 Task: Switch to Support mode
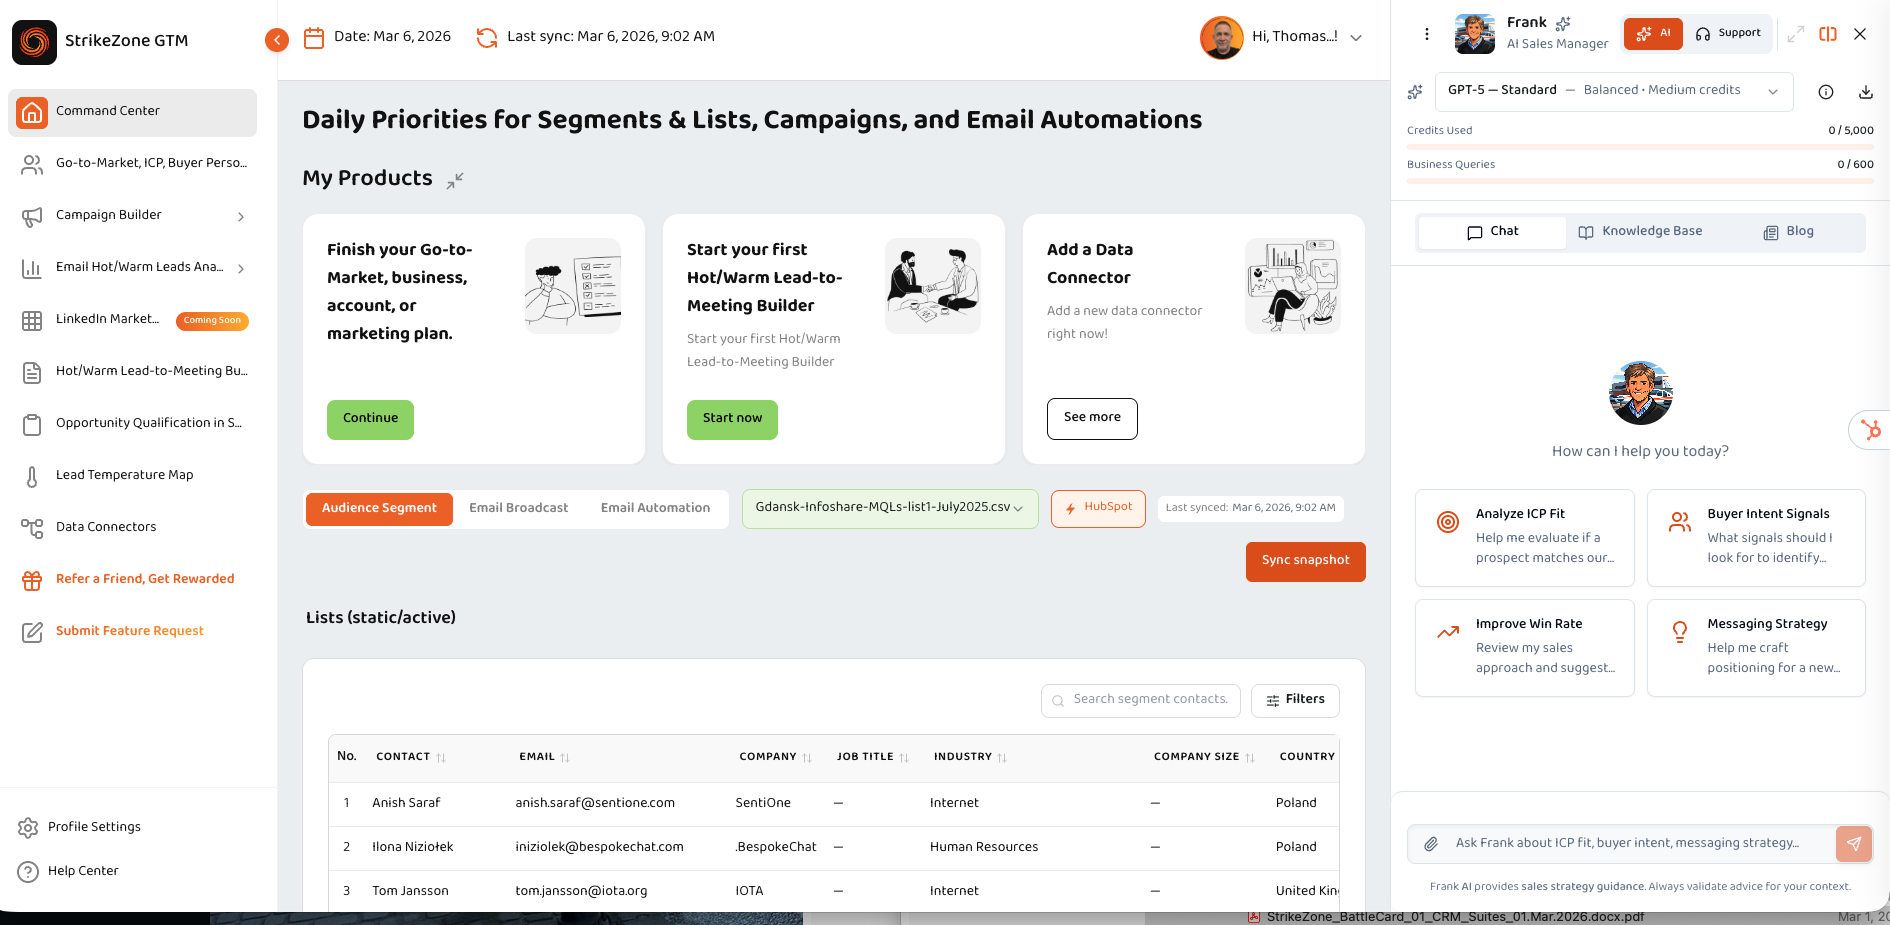pos(1728,33)
